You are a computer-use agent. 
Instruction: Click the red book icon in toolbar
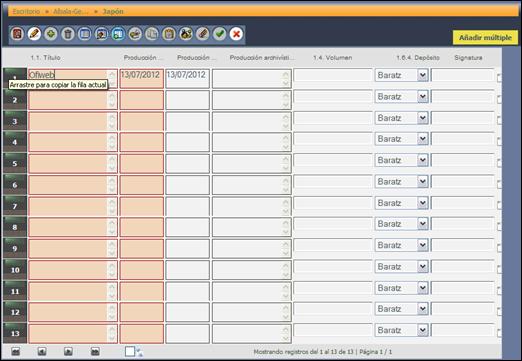pos(17,34)
